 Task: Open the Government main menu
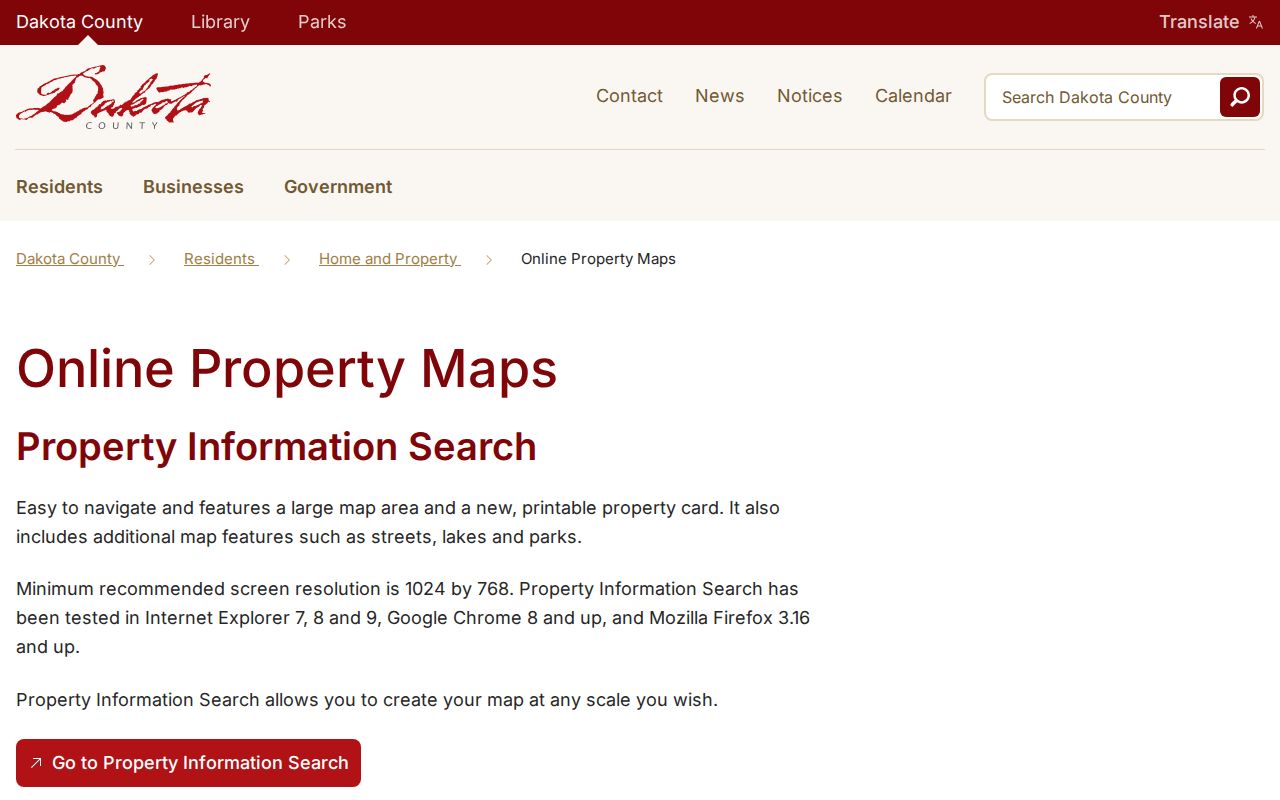(x=338, y=187)
